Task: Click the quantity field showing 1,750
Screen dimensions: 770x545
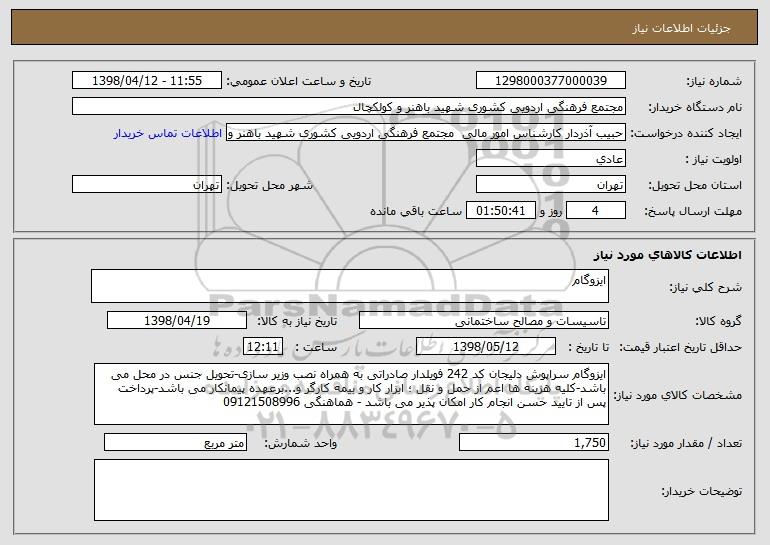Action: pos(534,442)
